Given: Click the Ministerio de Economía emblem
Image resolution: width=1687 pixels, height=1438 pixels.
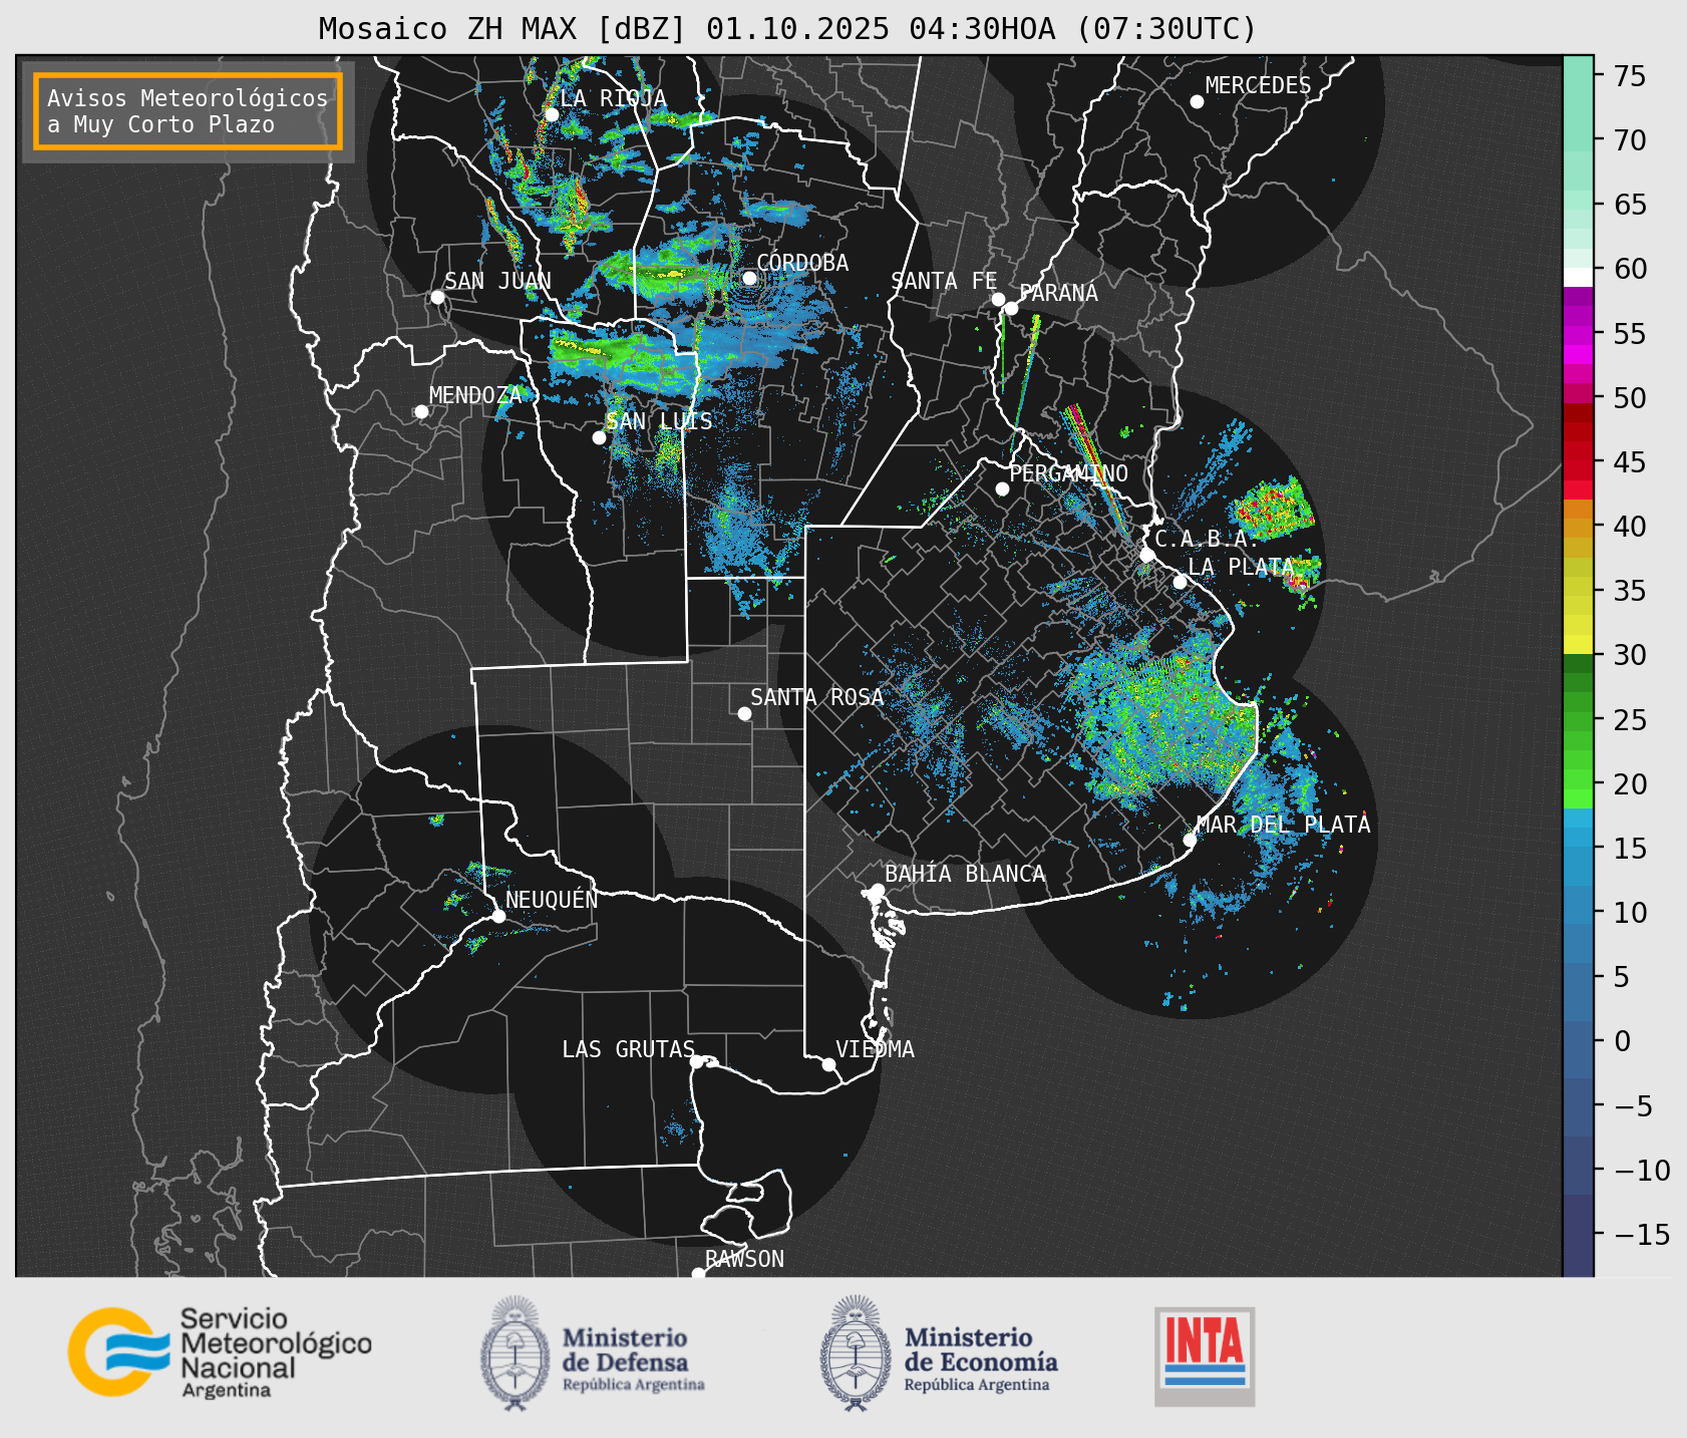Looking at the screenshot, I should (854, 1353).
